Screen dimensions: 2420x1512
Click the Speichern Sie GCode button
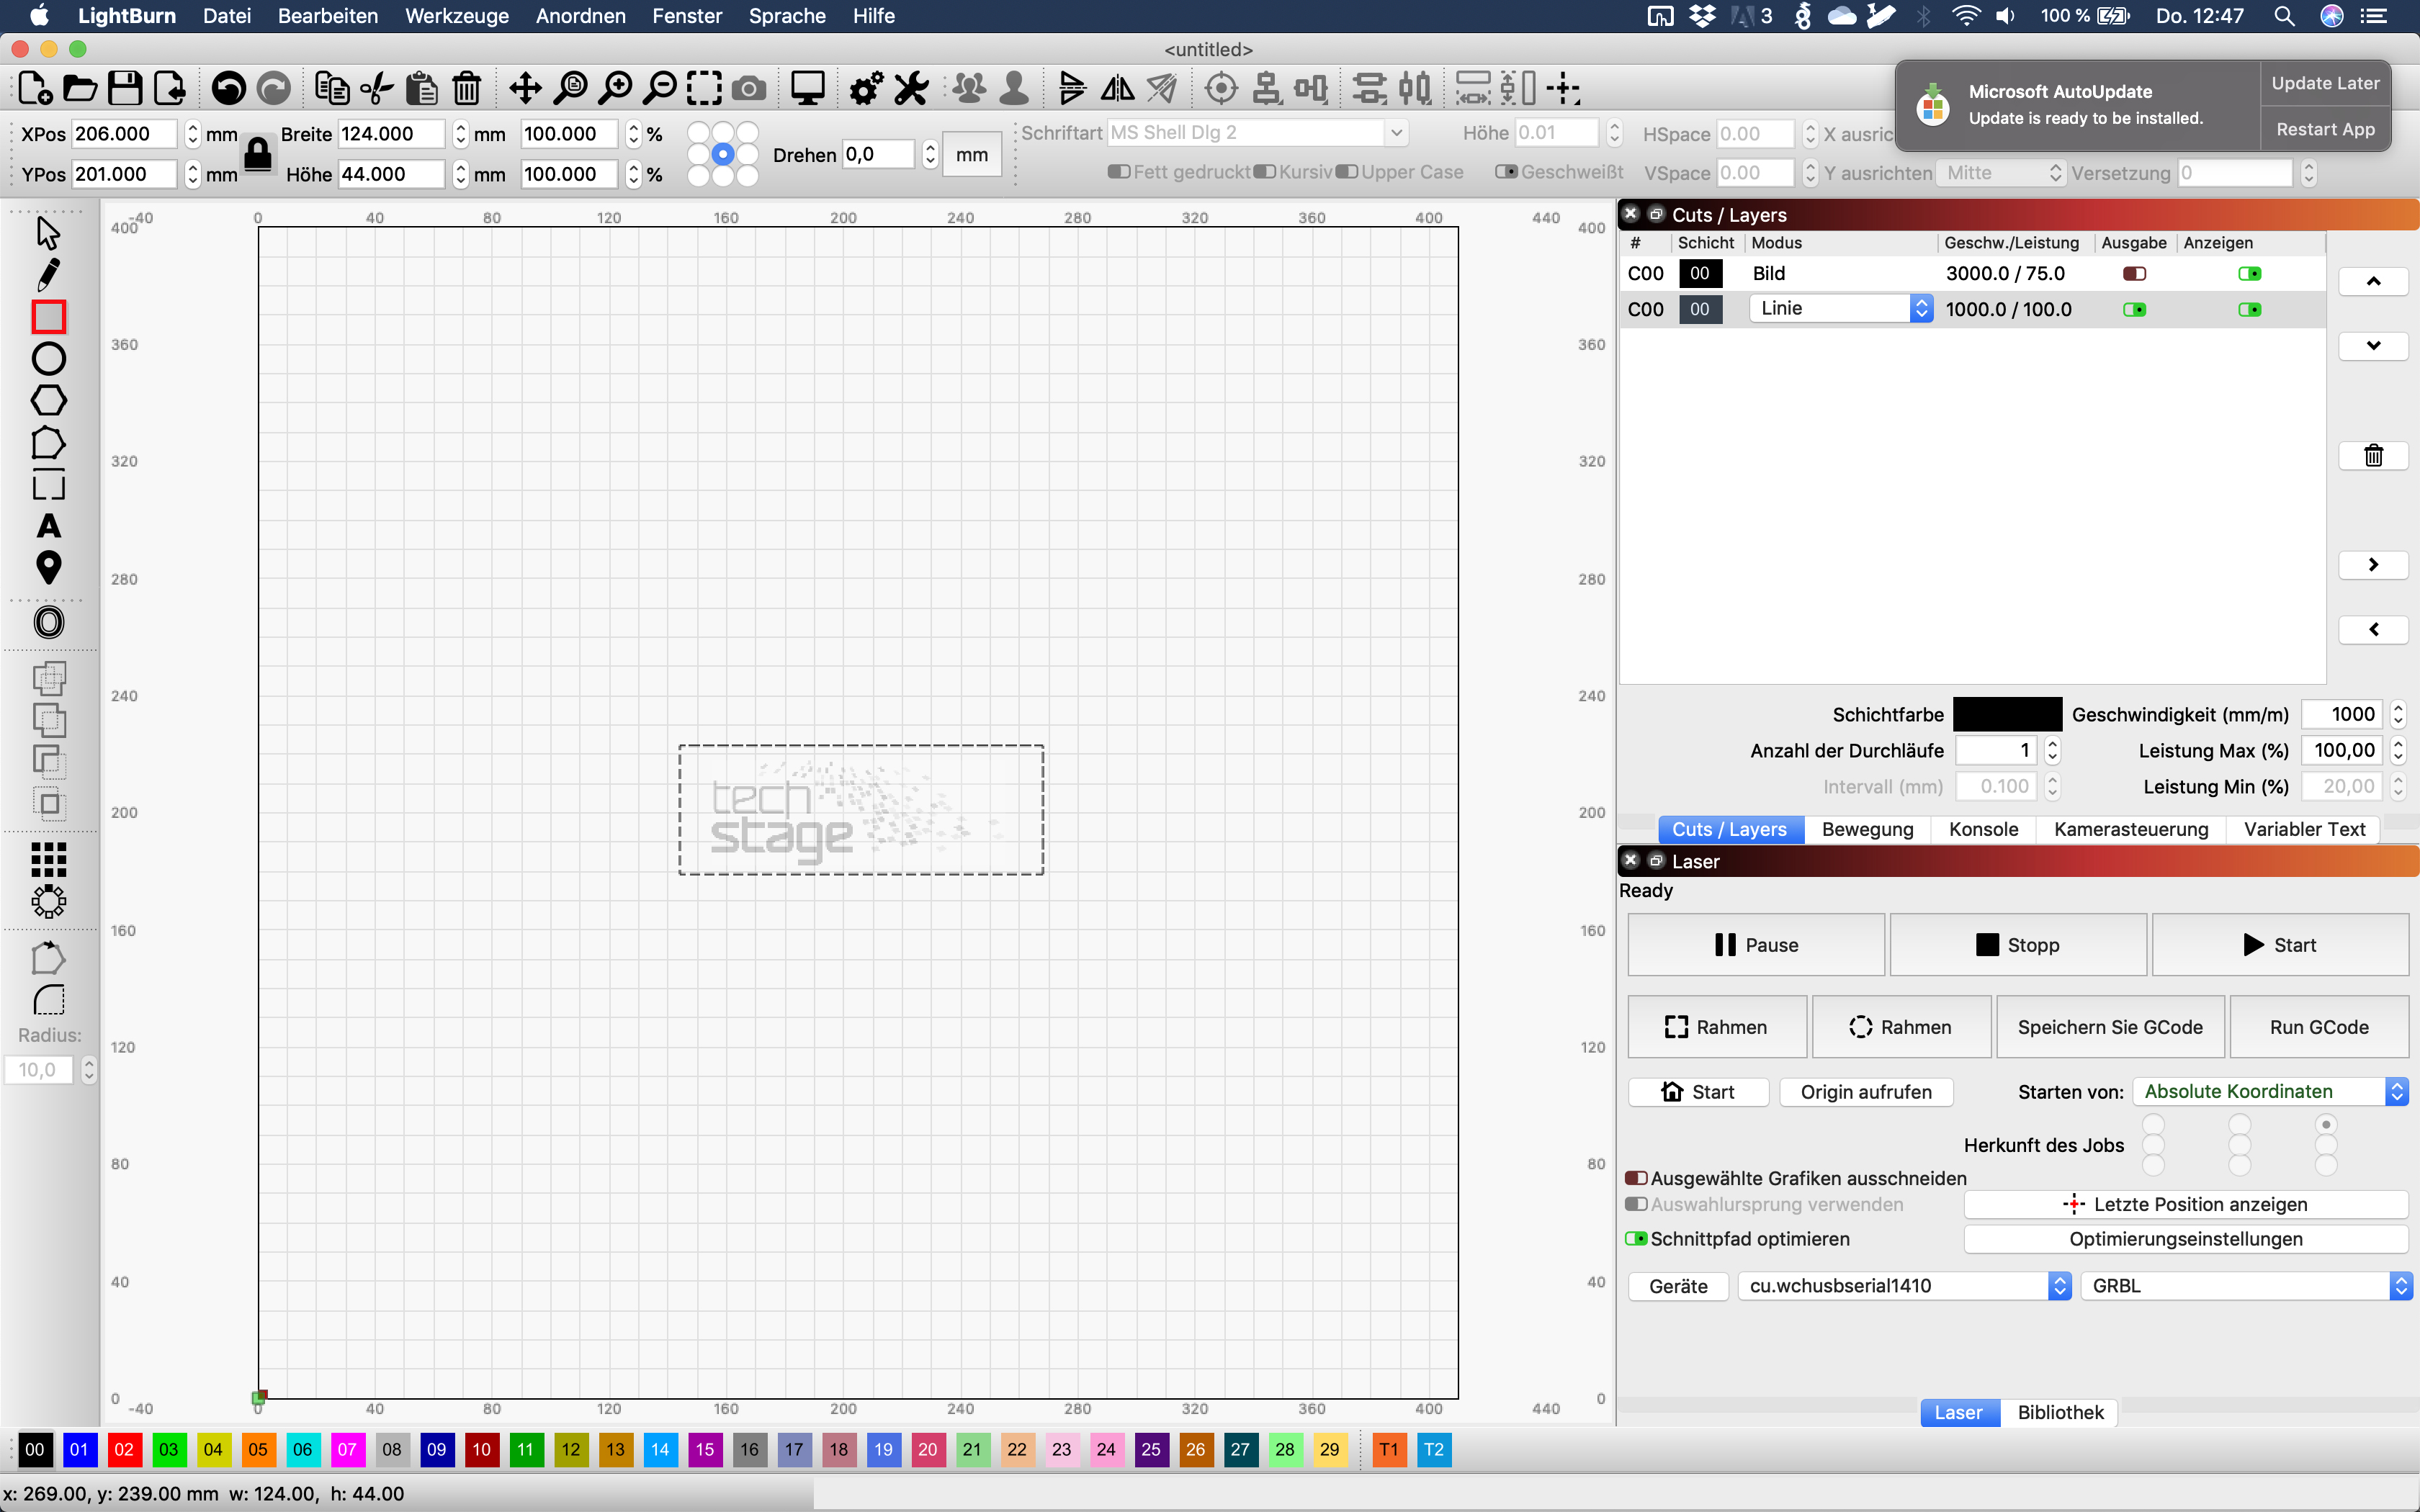pos(2110,1027)
